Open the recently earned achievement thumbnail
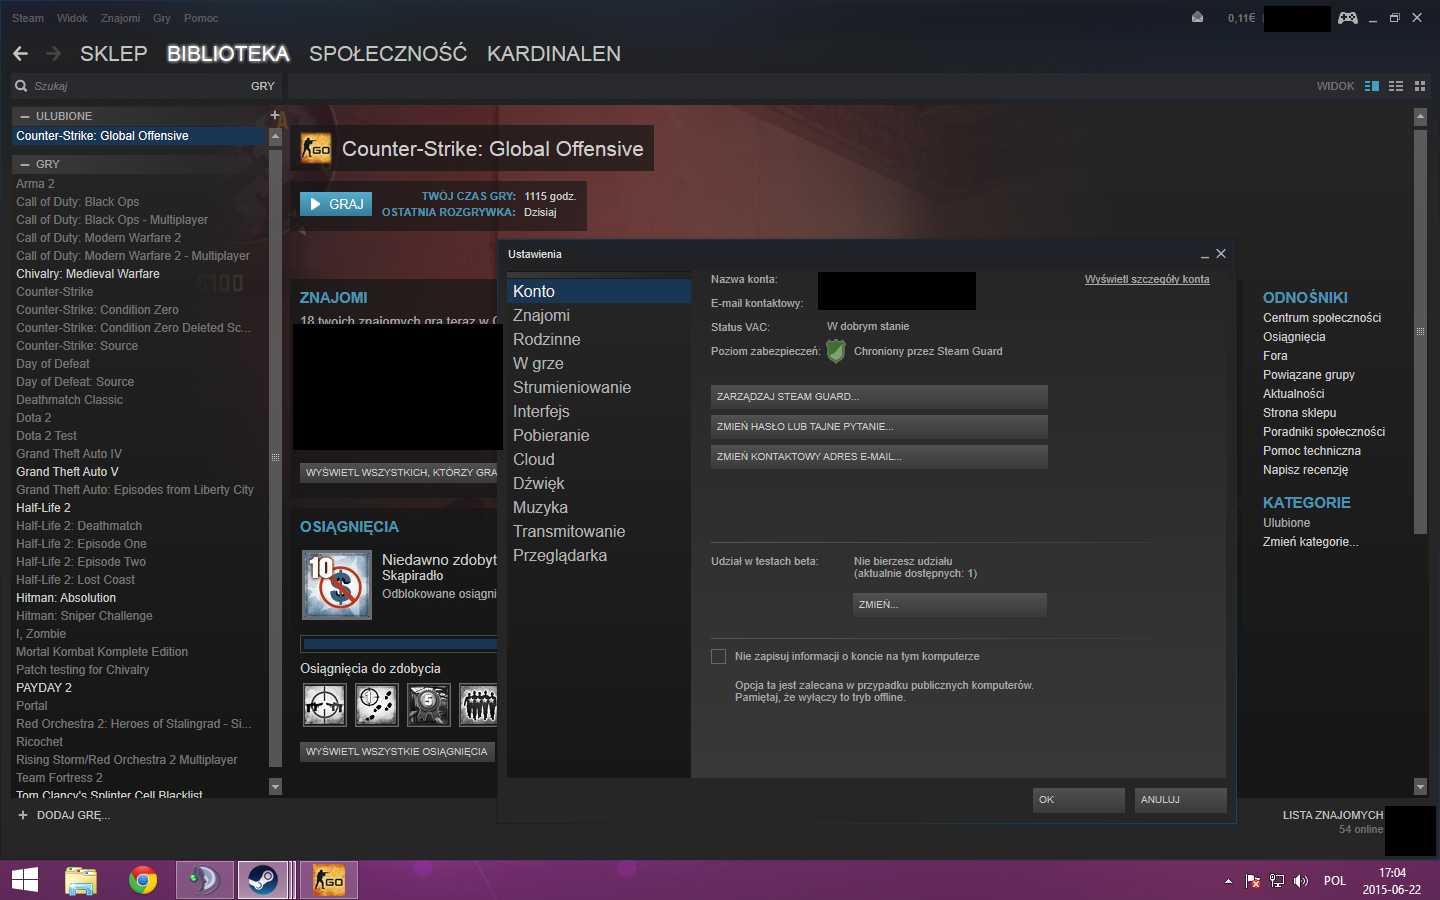This screenshot has height=900, width=1440. point(337,584)
